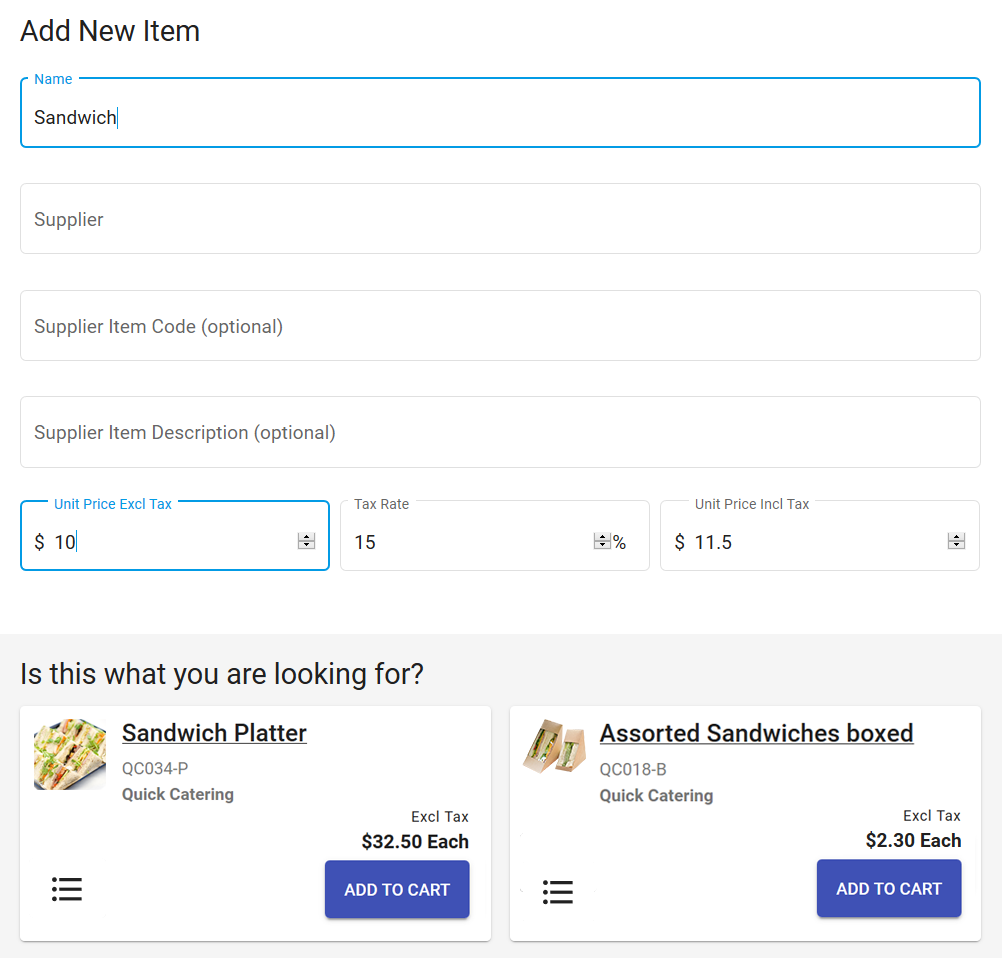1002x958 pixels.
Task: Increase Unit Price Excl Tax with up arrow
Action: click(x=307, y=537)
